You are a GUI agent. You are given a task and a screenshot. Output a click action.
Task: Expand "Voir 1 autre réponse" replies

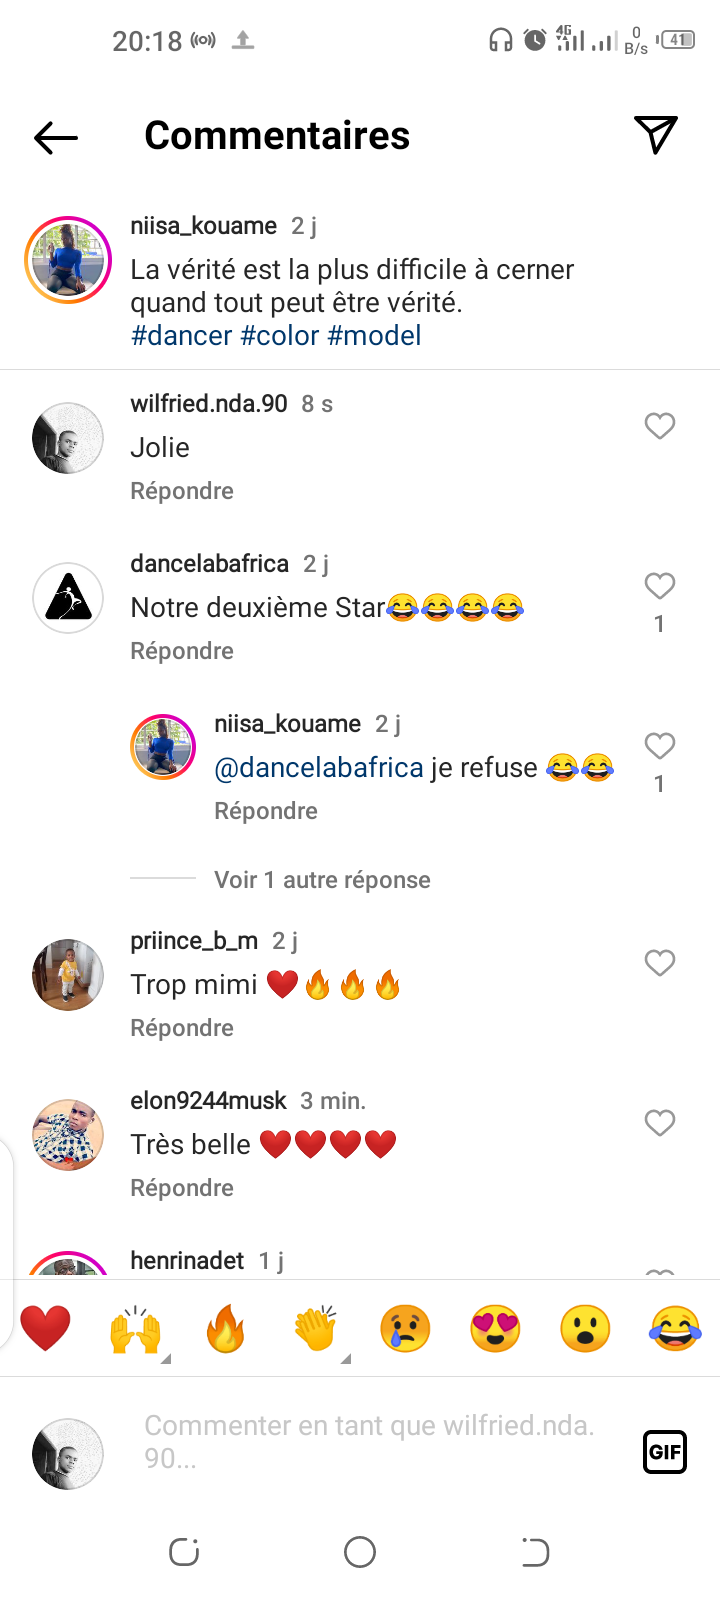[x=322, y=880]
